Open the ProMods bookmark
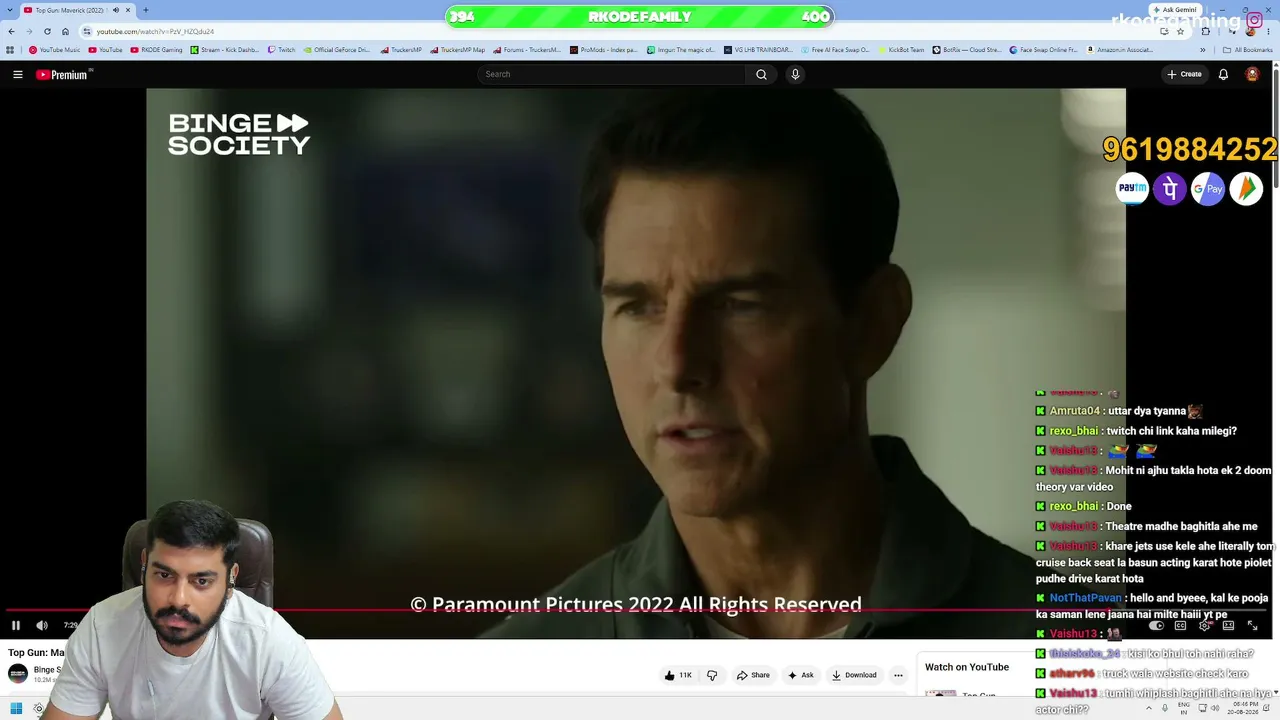The width and height of the screenshot is (1280, 720). tap(604, 50)
